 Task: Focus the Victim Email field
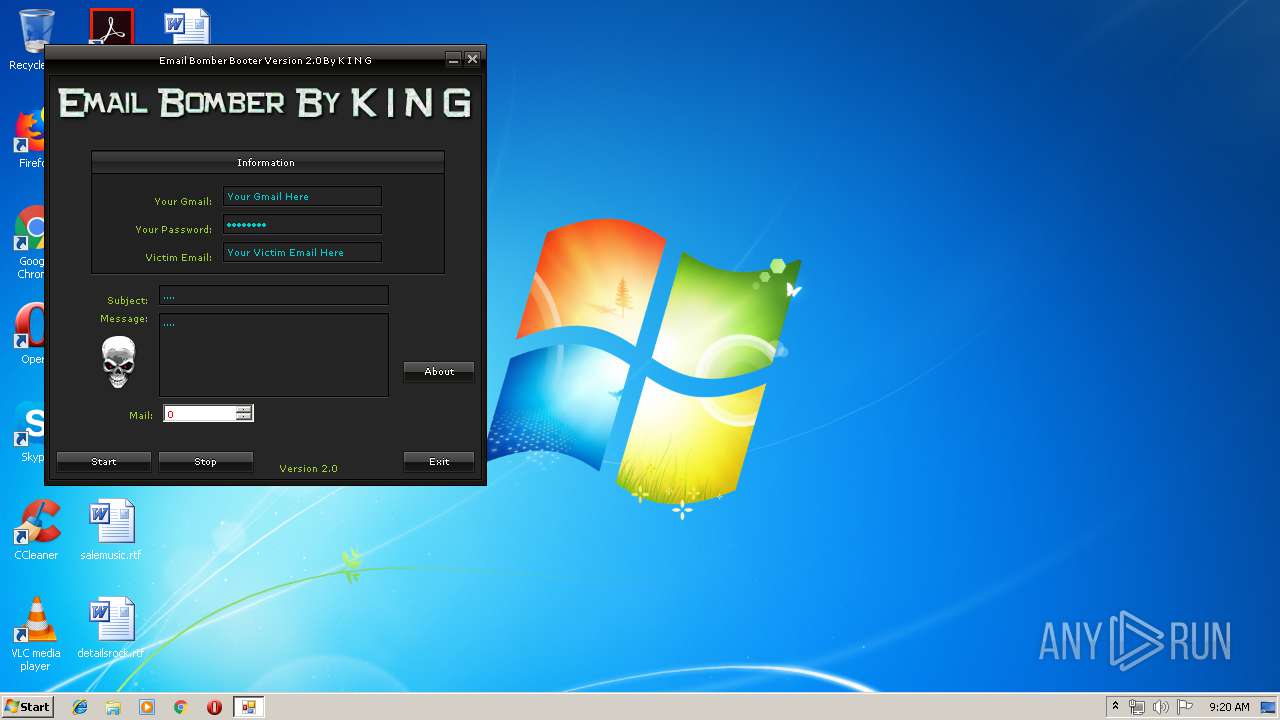302,253
